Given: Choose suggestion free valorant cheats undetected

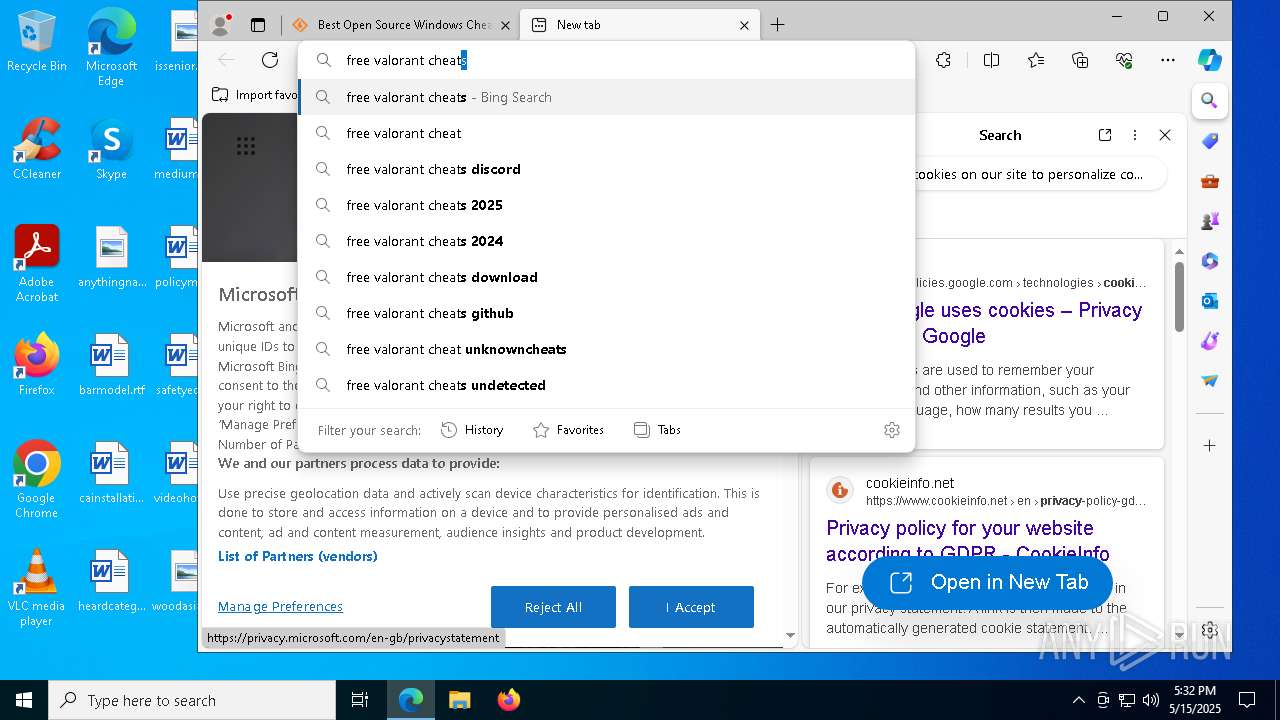Looking at the screenshot, I should (x=607, y=385).
